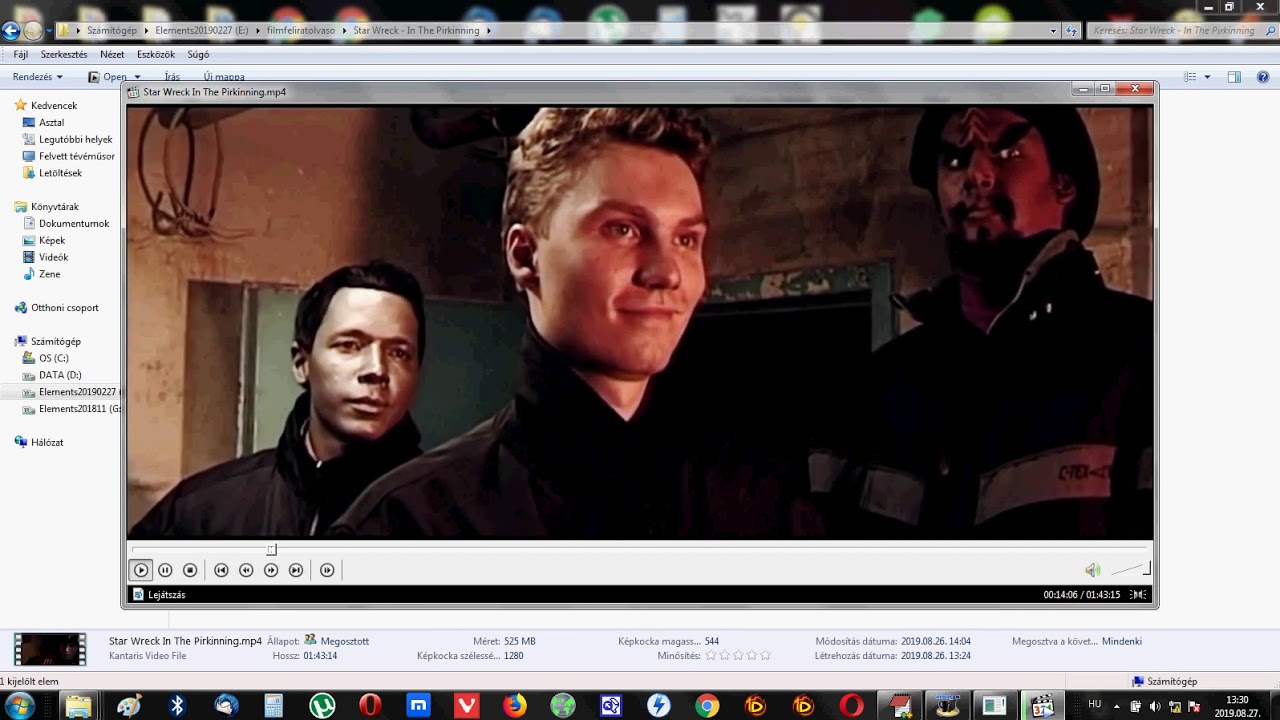Click filmfeliratolvaso breadcrumb segment
The height and width of the screenshot is (720, 1280).
pyautogui.click(x=301, y=31)
